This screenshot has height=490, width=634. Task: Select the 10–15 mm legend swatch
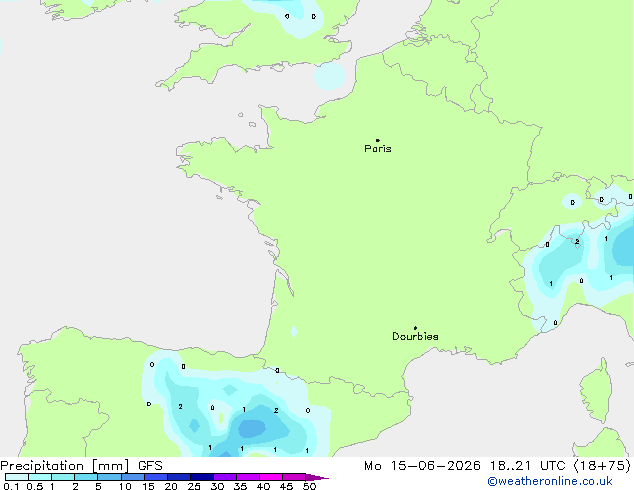click(x=133, y=477)
